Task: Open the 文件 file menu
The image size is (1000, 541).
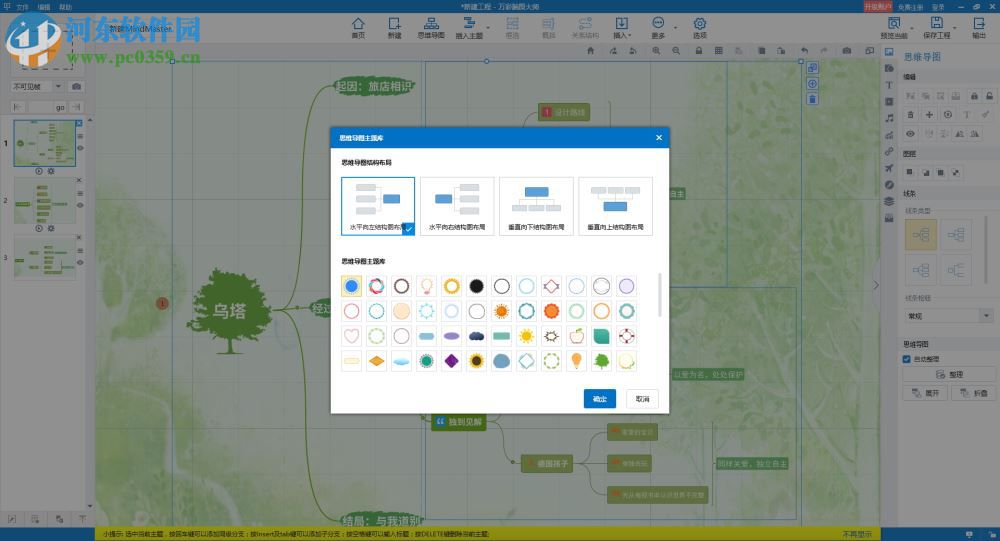Action: 22,7
